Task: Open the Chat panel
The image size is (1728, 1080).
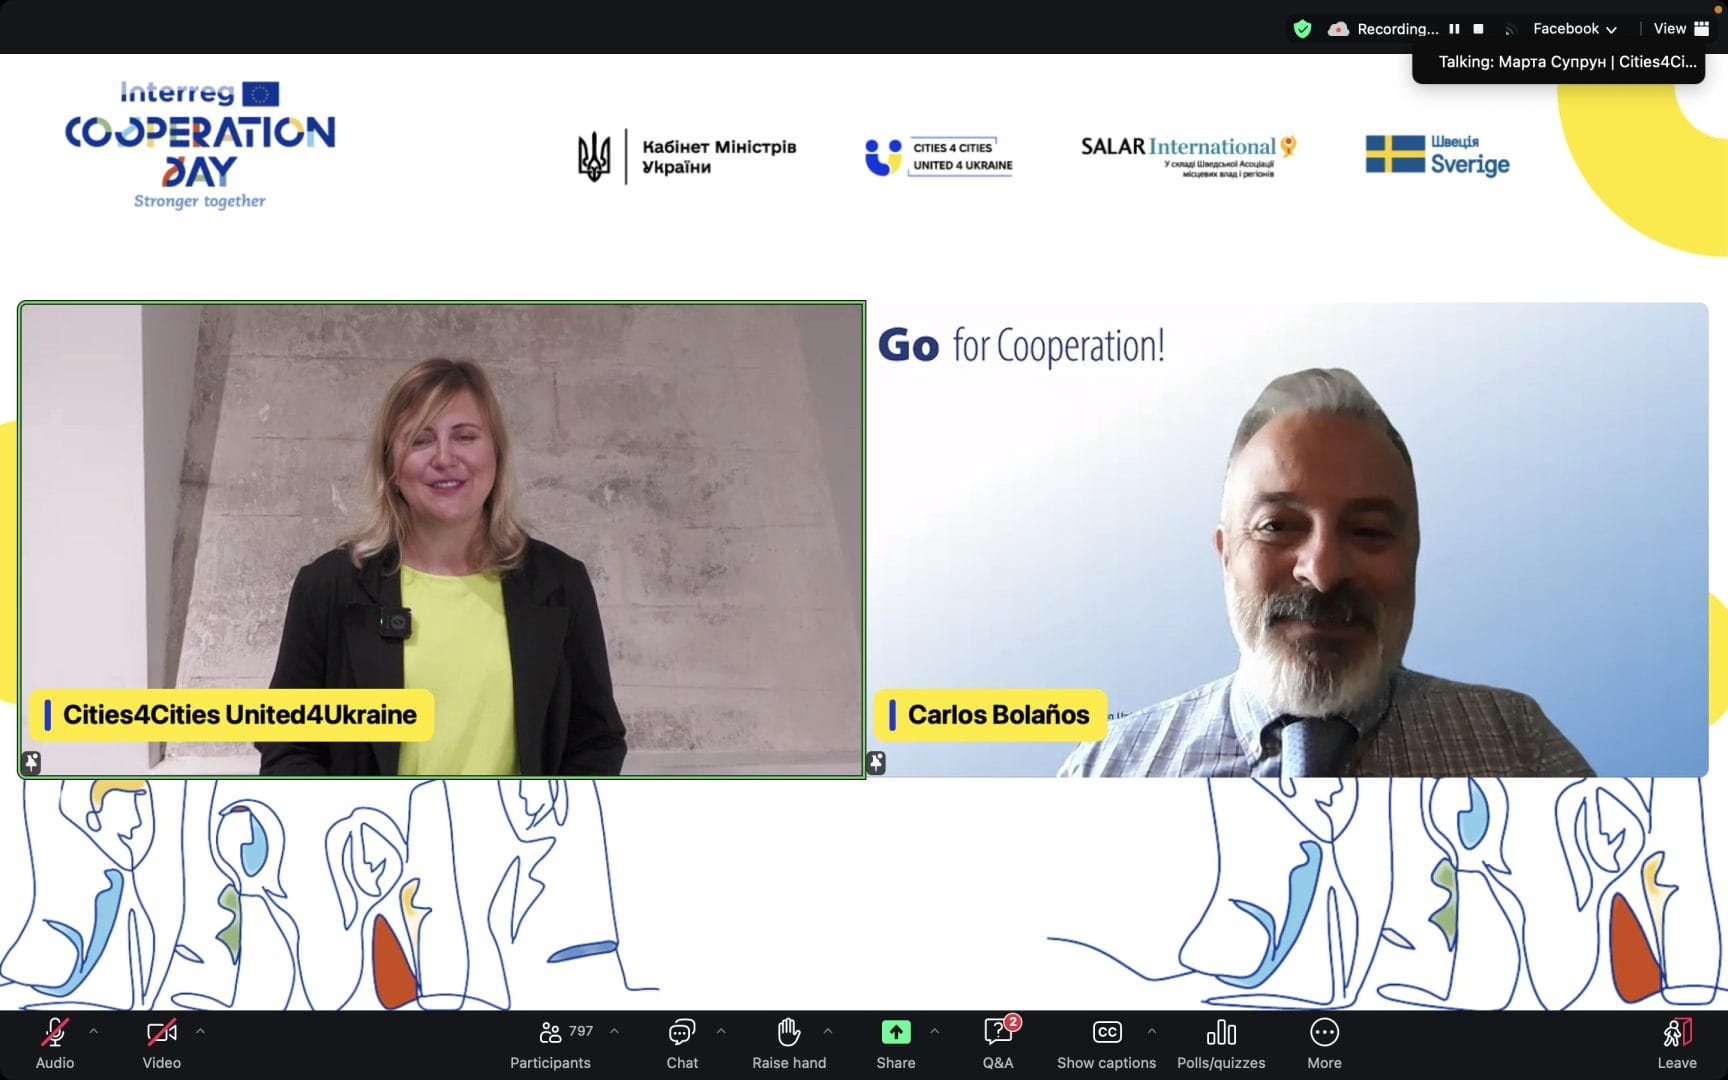Action: [682, 1042]
